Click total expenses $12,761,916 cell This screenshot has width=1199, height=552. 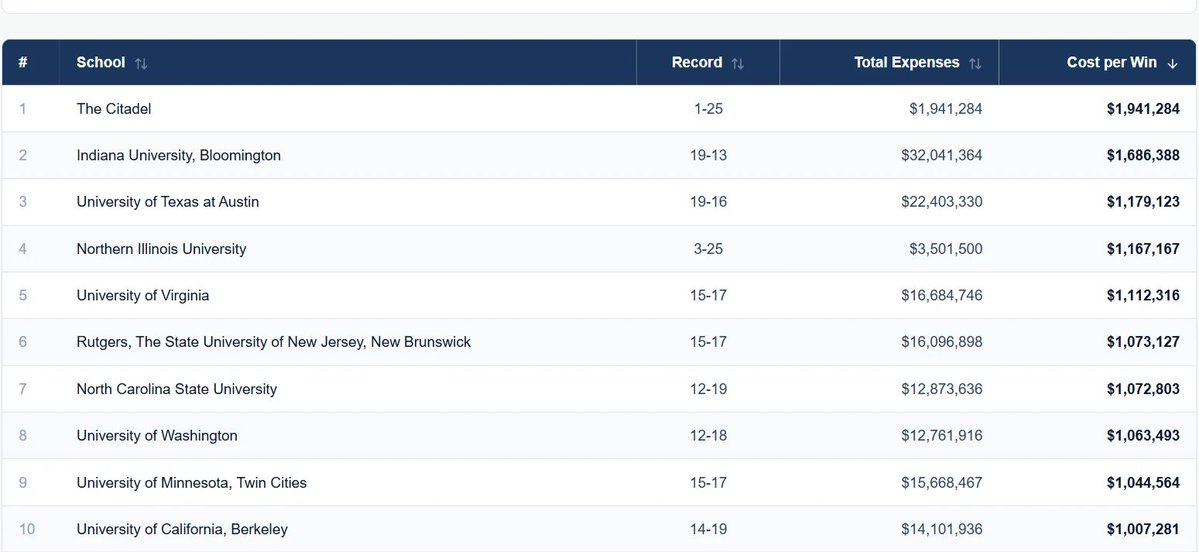coord(941,435)
